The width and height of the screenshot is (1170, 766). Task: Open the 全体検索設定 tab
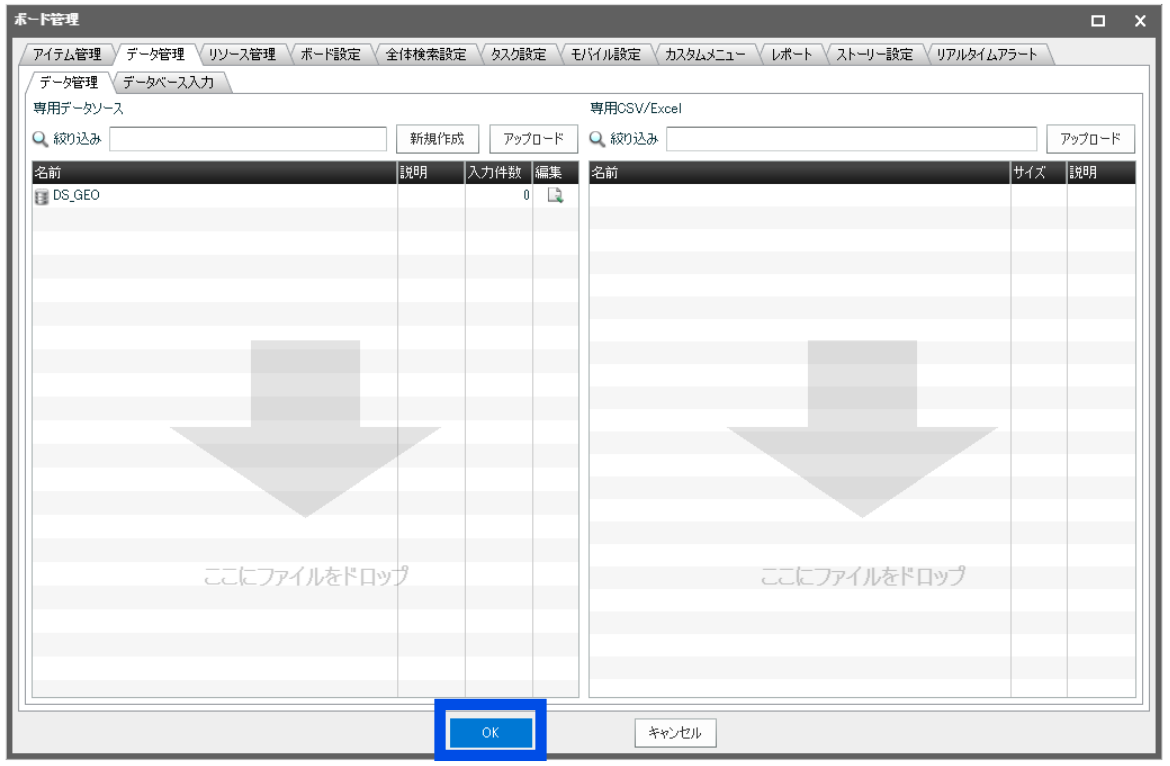point(425,55)
